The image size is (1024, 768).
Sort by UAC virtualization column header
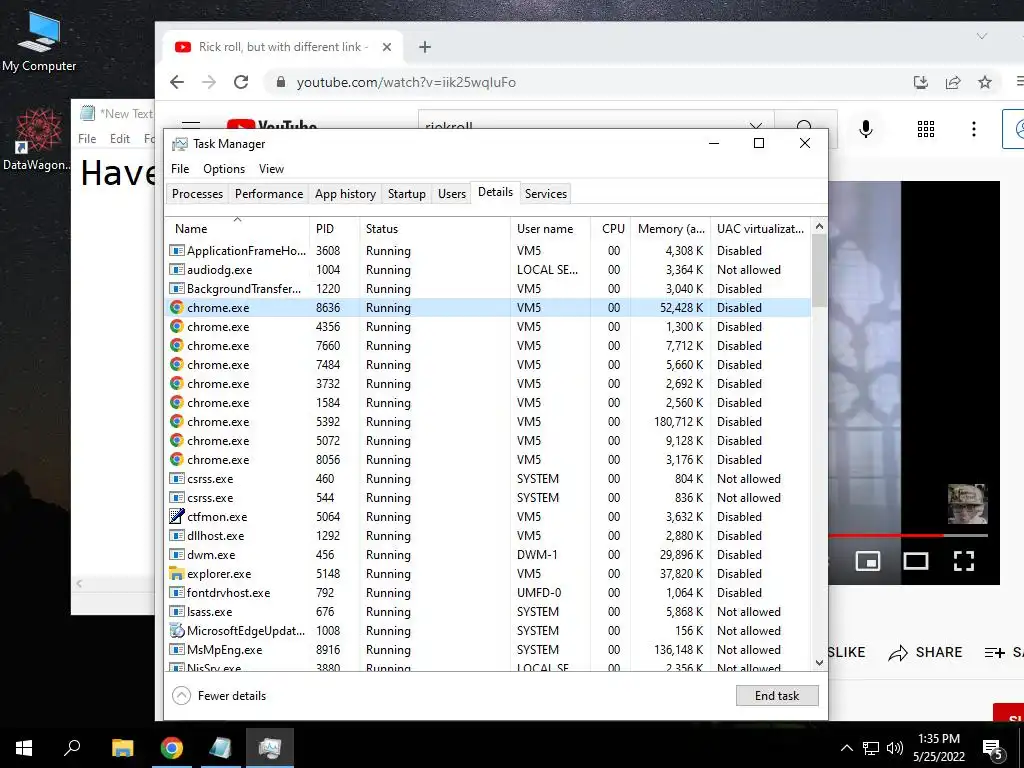(760, 229)
